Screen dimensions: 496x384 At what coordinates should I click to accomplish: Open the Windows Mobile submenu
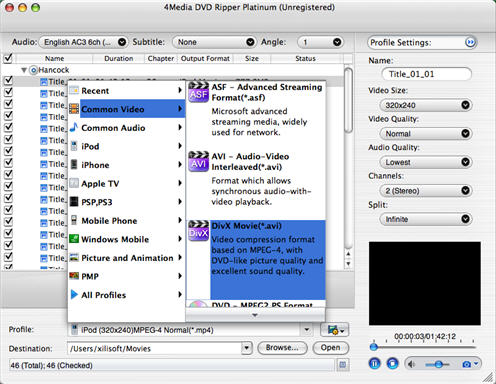[x=127, y=239]
